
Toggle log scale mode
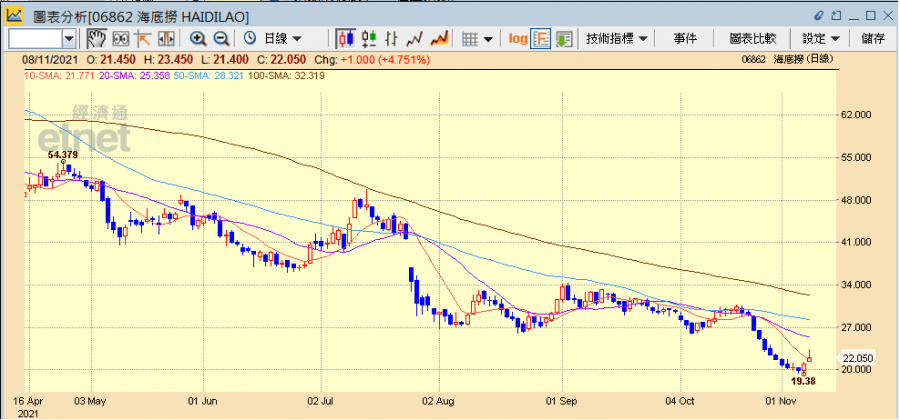[x=517, y=39]
